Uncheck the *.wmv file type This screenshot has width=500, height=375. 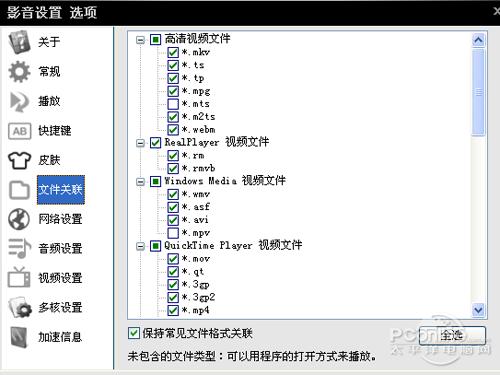173,194
